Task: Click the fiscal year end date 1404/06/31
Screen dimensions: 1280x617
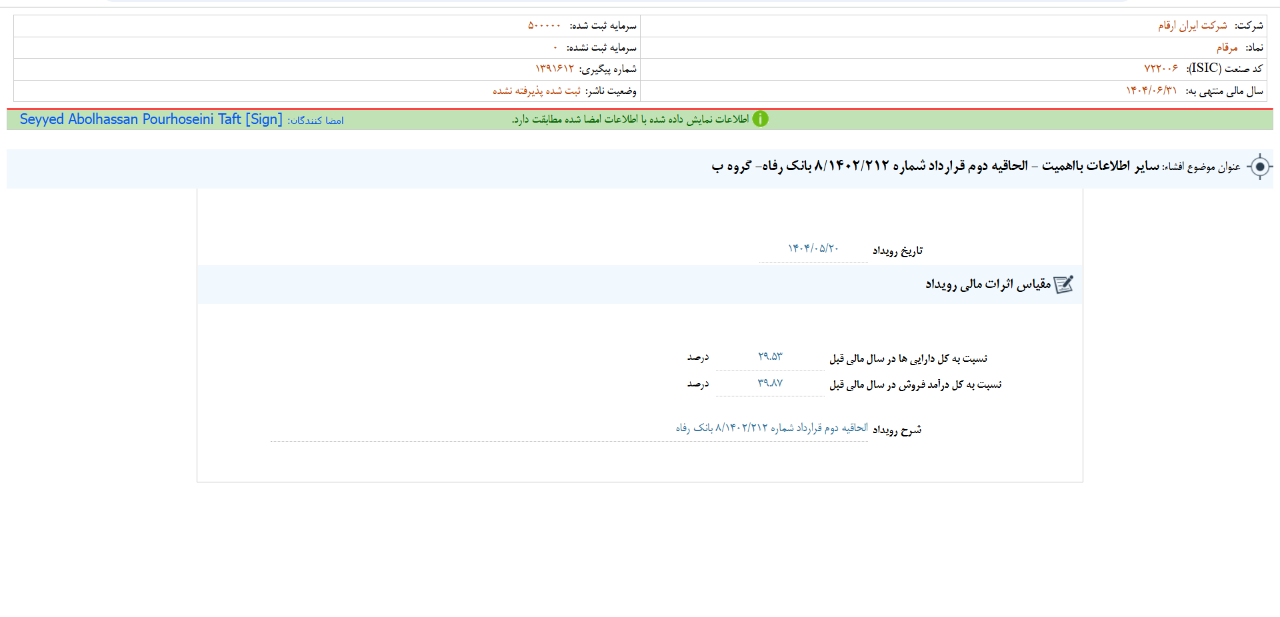Action: tap(1151, 91)
